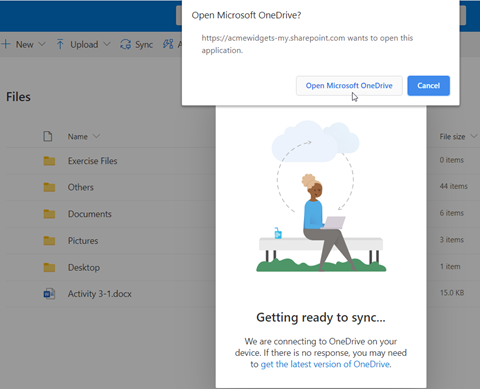The width and height of the screenshot is (480, 389).
Task: Open the Exercise Files folder name
Action: pyautogui.click(x=93, y=161)
